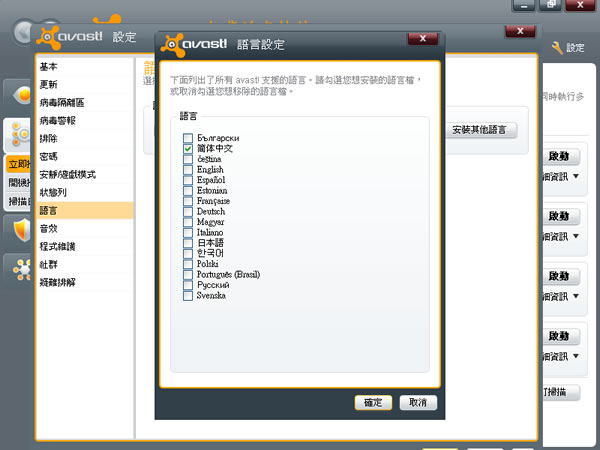Screen dimensions: 600x450
Task: Select the 疑難排解 settings category
Action: pos(85,282)
